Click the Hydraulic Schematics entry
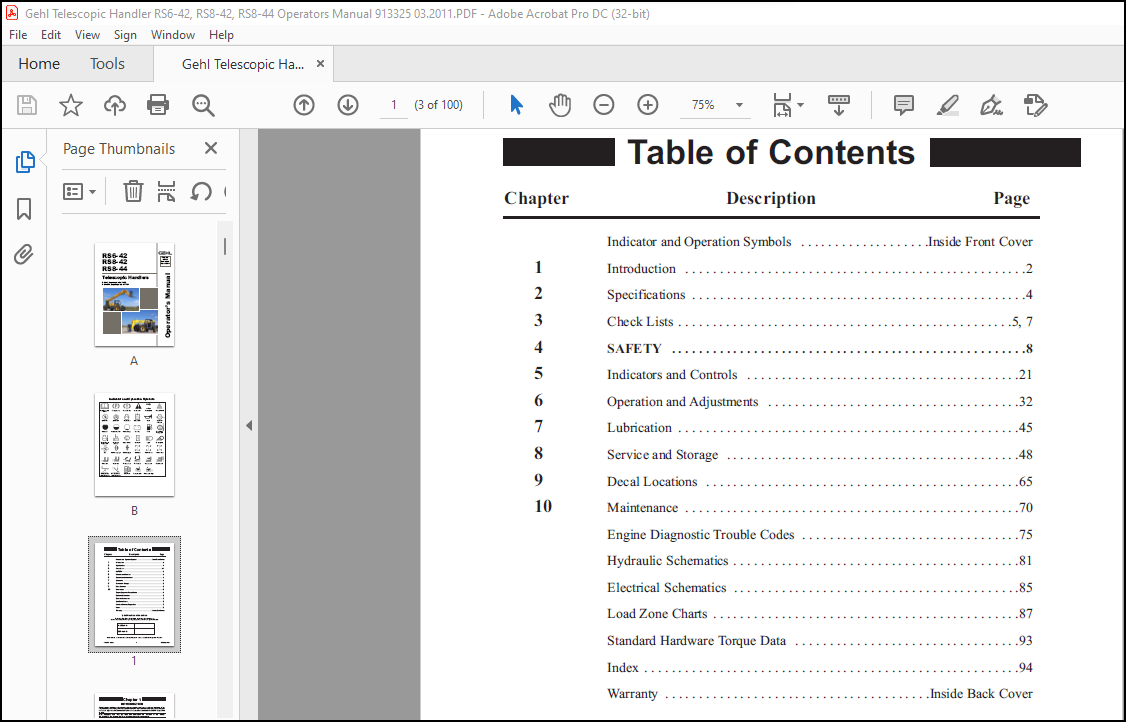Viewport: 1126px width, 722px height. pyautogui.click(x=819, y=560)
